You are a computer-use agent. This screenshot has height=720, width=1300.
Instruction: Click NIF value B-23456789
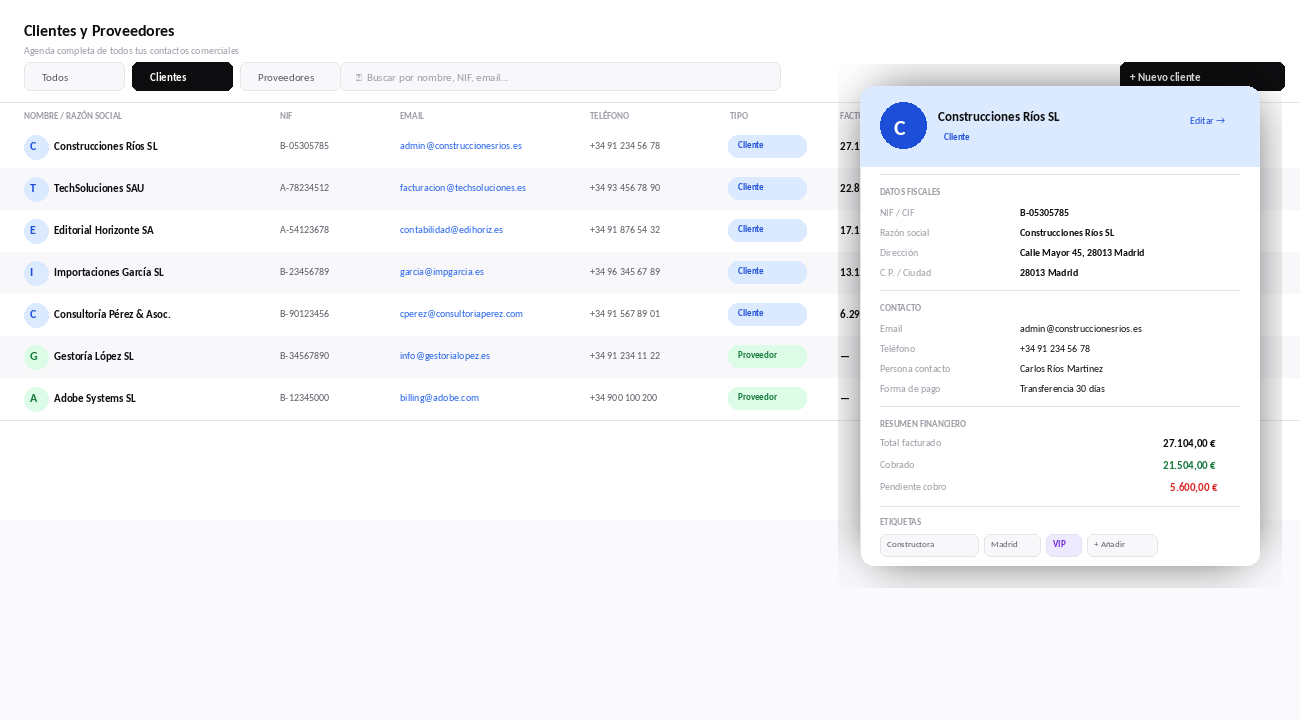point(304,272)
